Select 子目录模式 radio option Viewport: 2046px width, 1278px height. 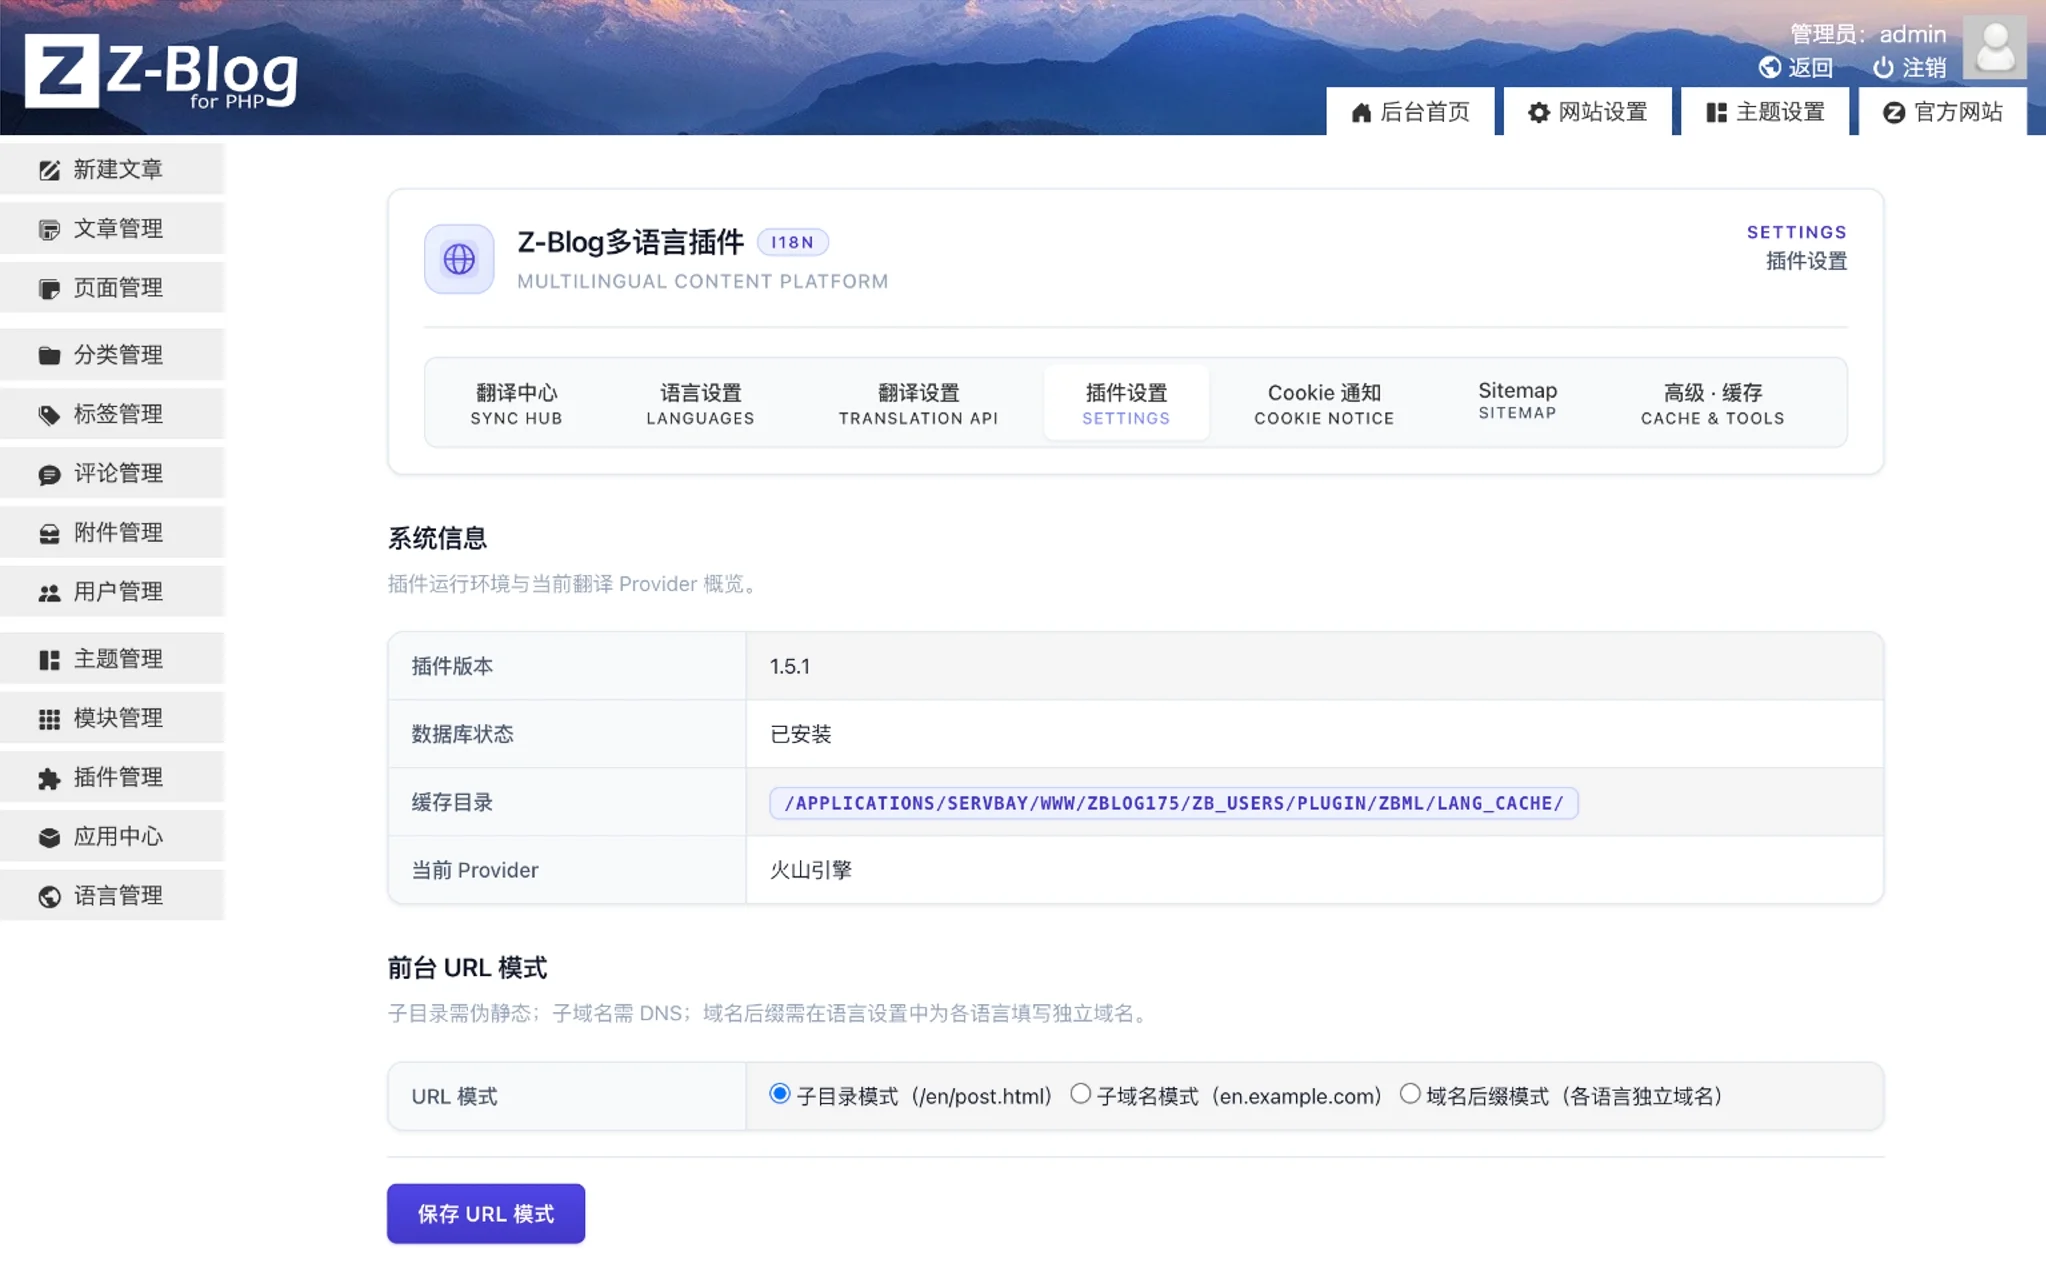click(780, 1093)
